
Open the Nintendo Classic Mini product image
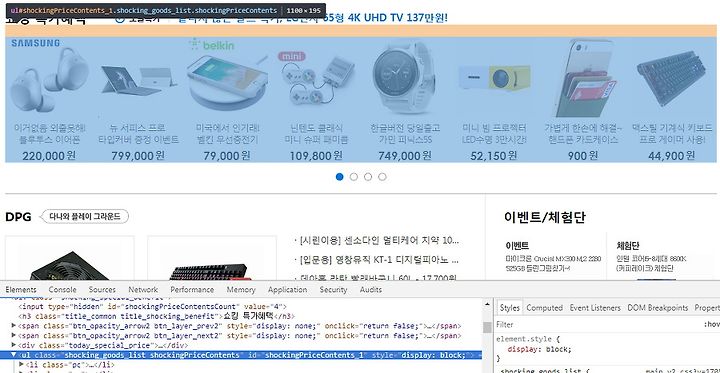coord(316,80)
